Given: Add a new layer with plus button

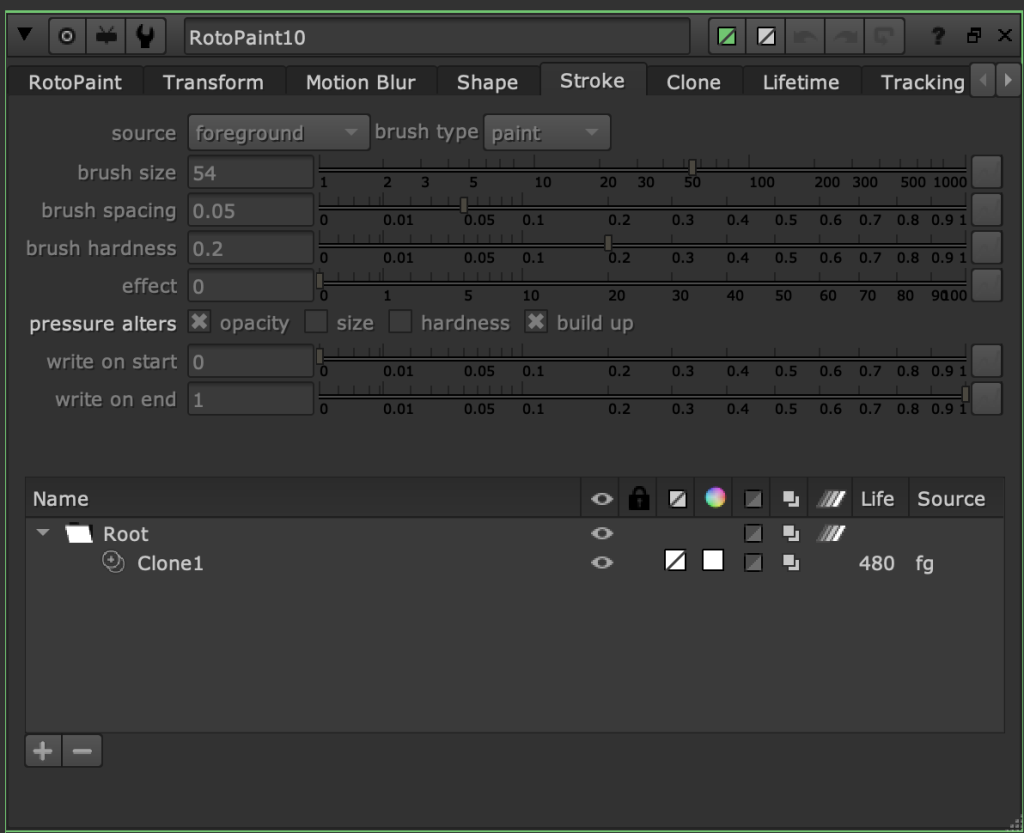Looking at the screenshot, I should coord(43,751).
